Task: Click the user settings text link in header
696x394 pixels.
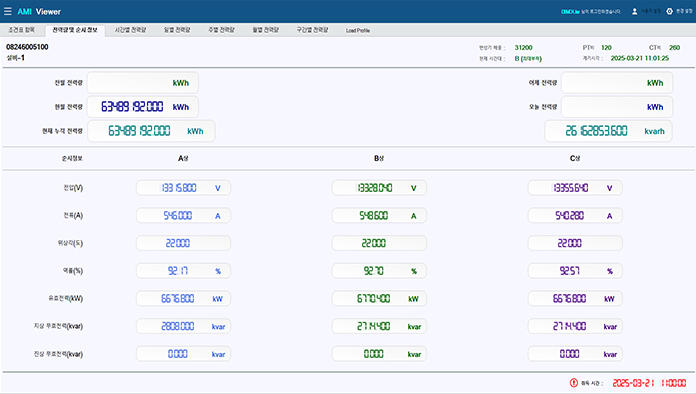Action: pos(651,12)
